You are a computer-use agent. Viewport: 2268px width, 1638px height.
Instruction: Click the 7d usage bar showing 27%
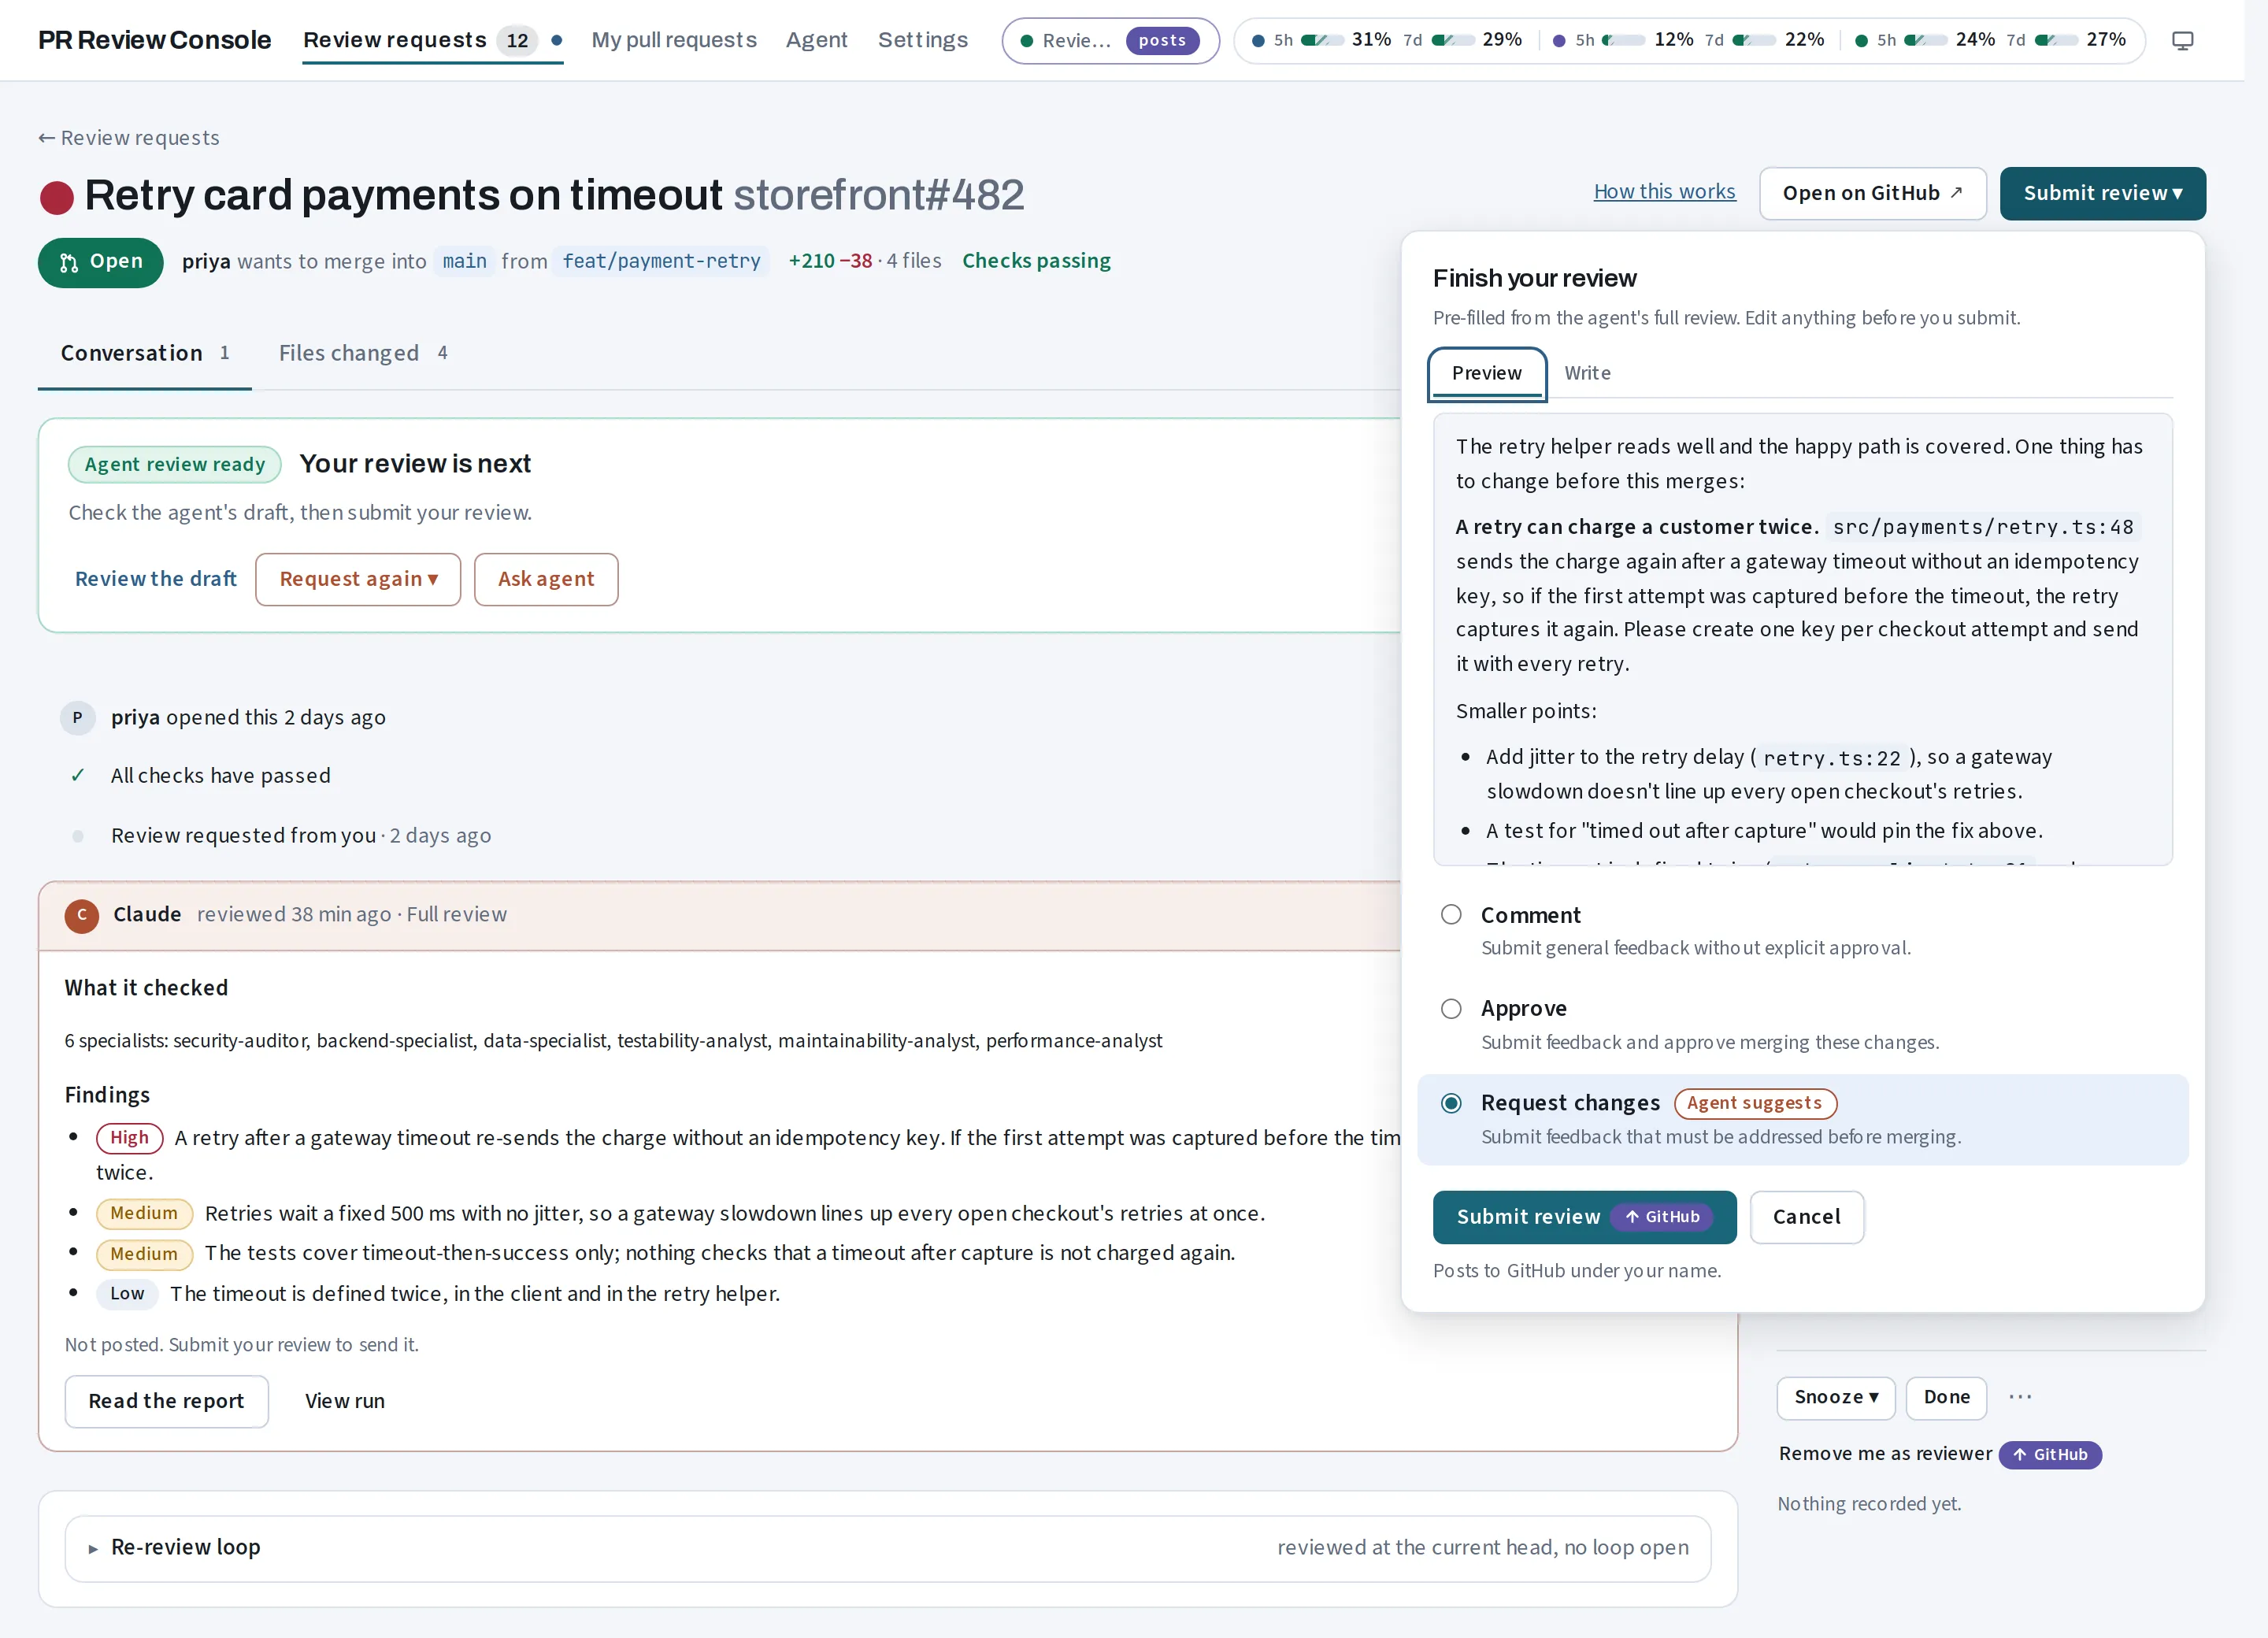(2055, 41)
